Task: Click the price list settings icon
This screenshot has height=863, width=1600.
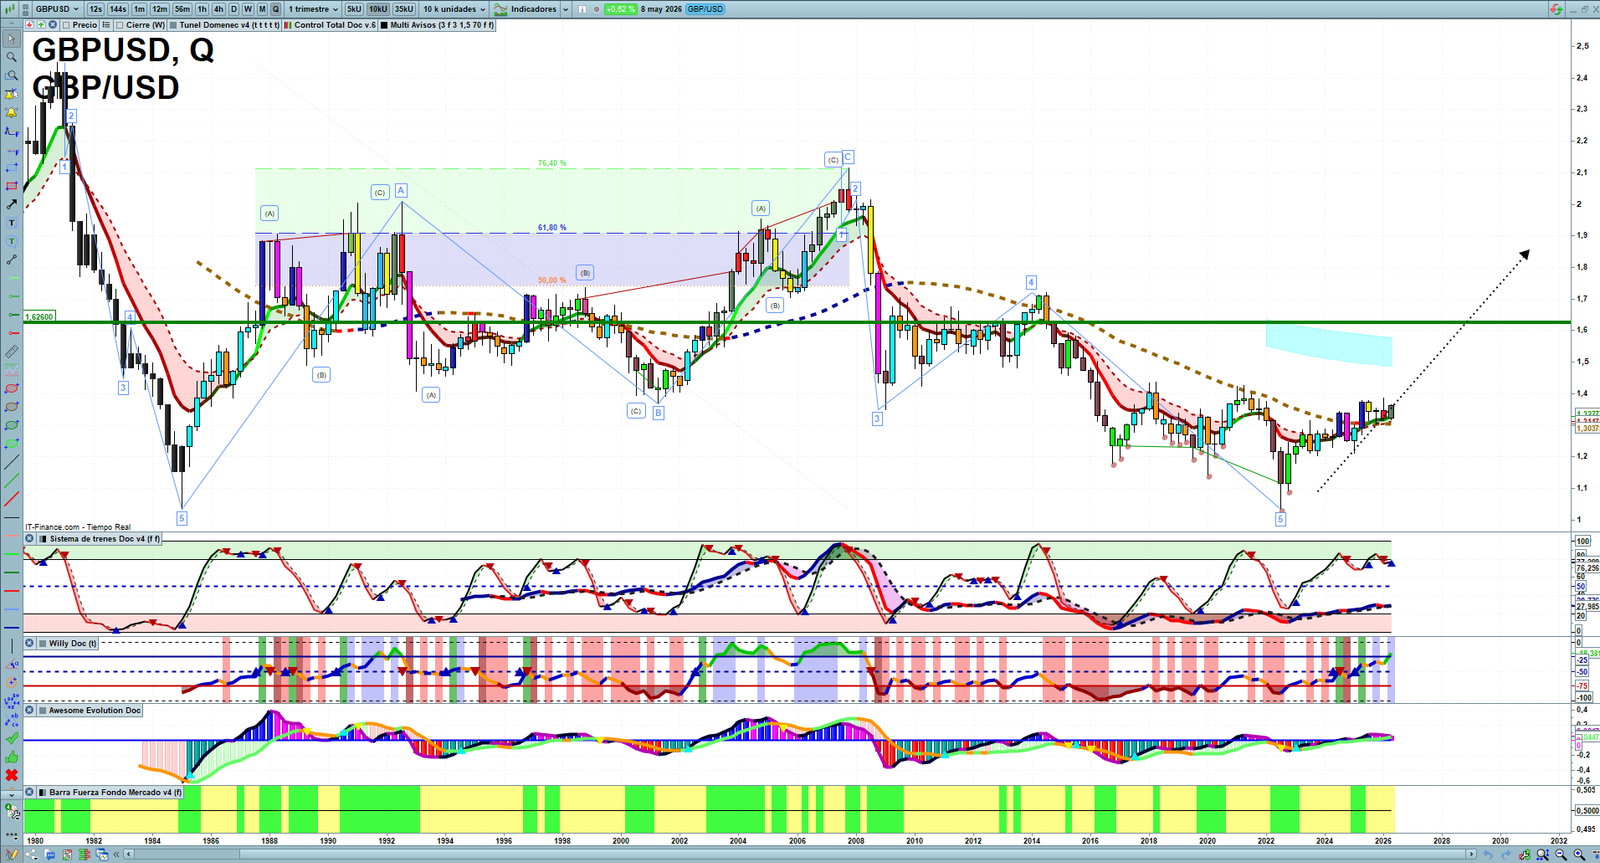Action: point(106,25)
